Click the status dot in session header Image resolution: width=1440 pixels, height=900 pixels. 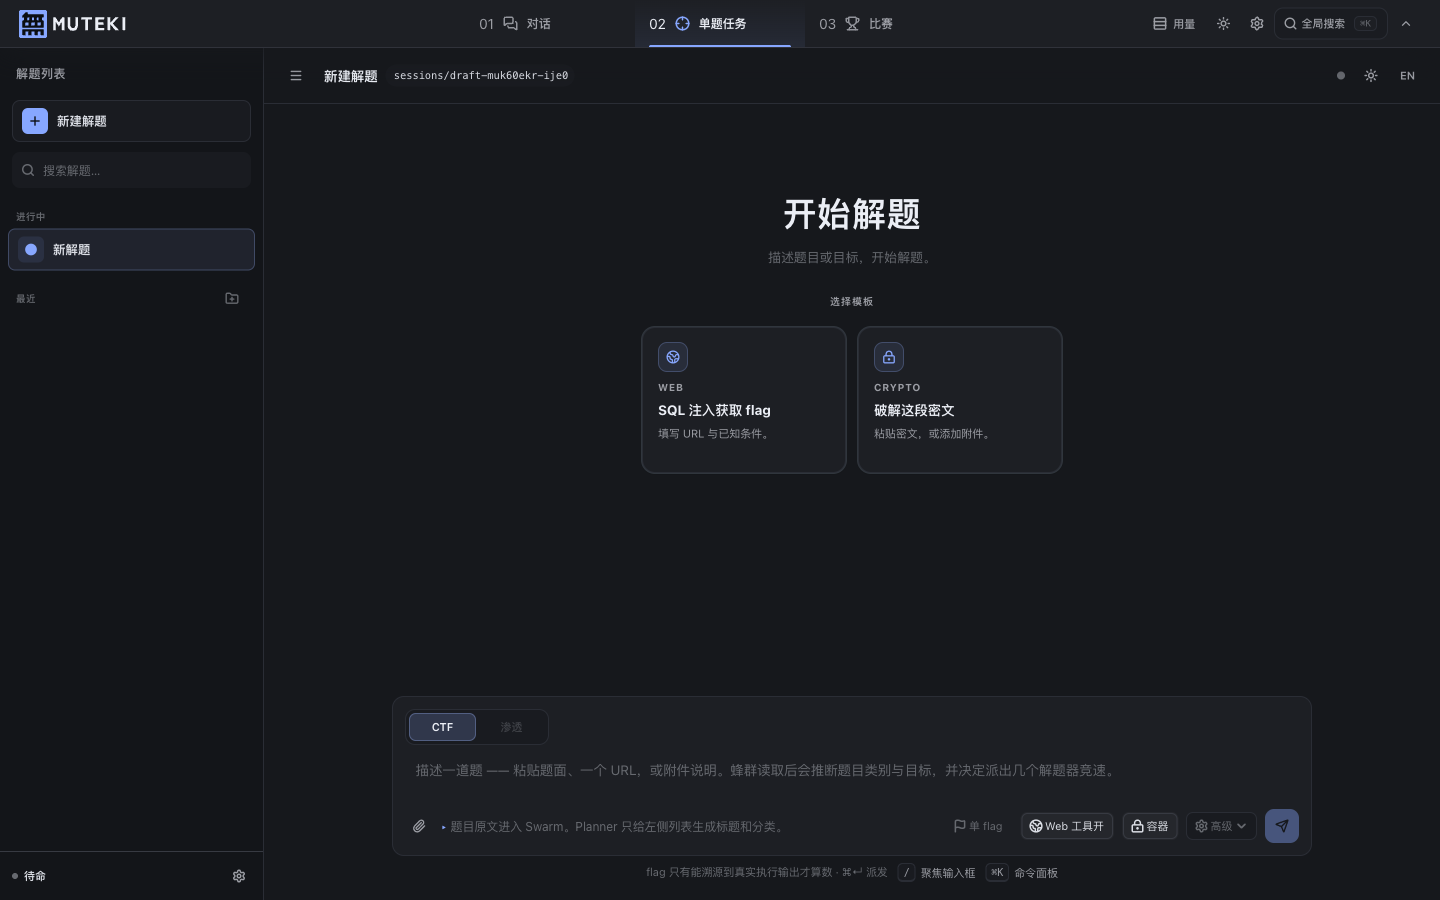tap(1341, 76)
